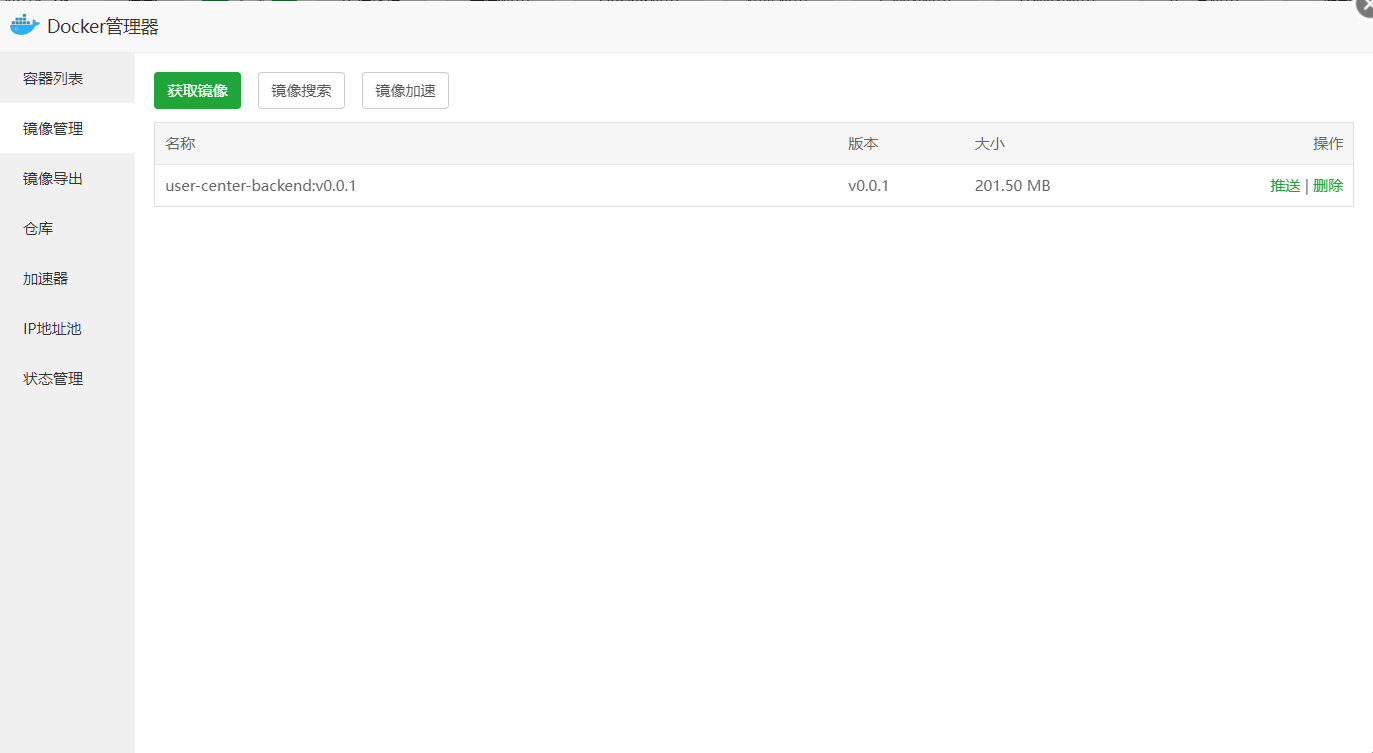Viewport: 1373px width, 753px height.
Task: Click the green 获取镜像 button
Action: point(197,90)
